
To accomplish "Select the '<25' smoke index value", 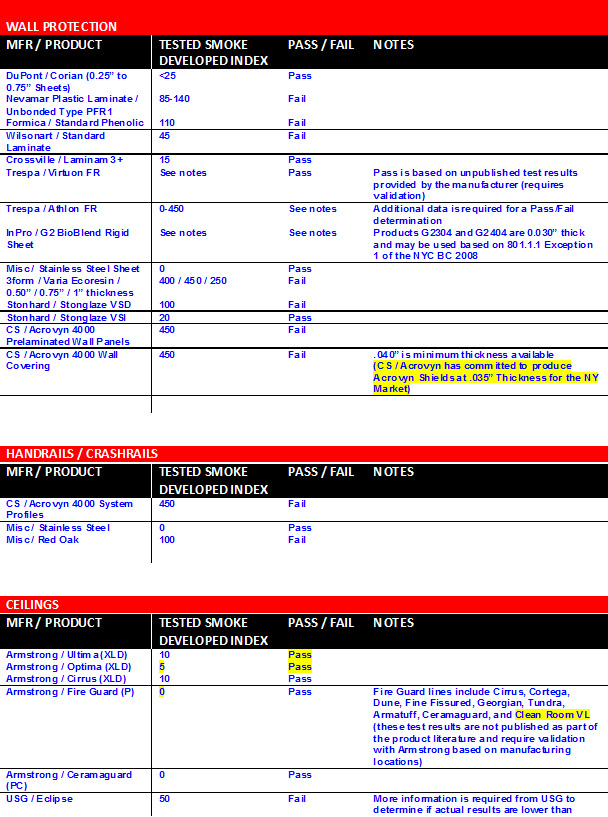I will pyautogui.click(x=167, y=76).
